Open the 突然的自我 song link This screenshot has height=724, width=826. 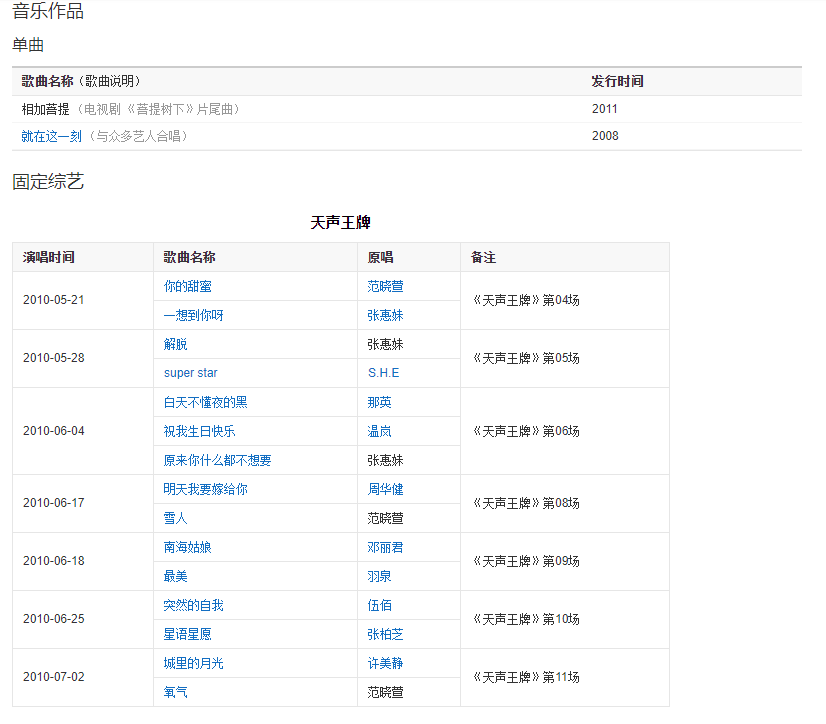coord(193,606)
